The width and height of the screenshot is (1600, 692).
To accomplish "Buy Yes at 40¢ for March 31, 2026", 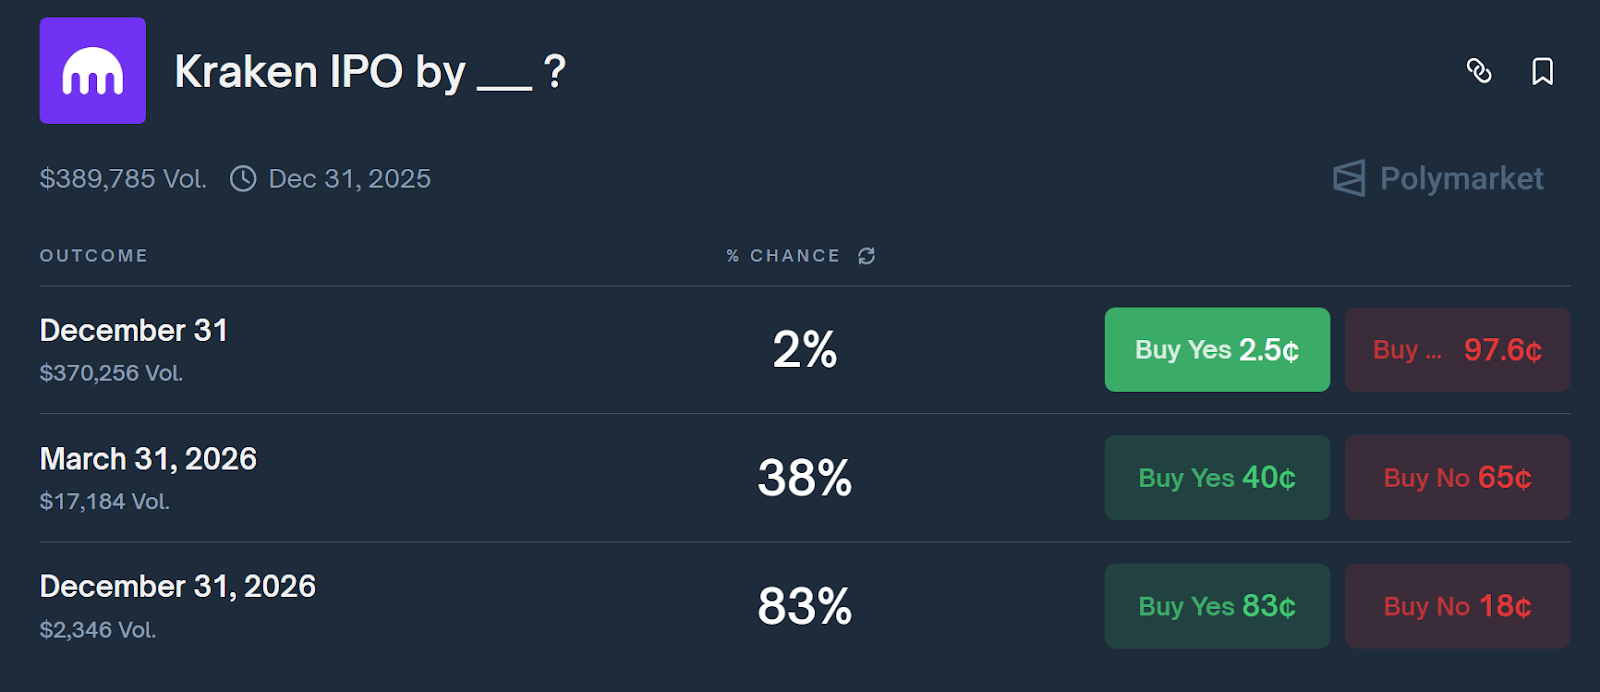I will [1217, 478].
